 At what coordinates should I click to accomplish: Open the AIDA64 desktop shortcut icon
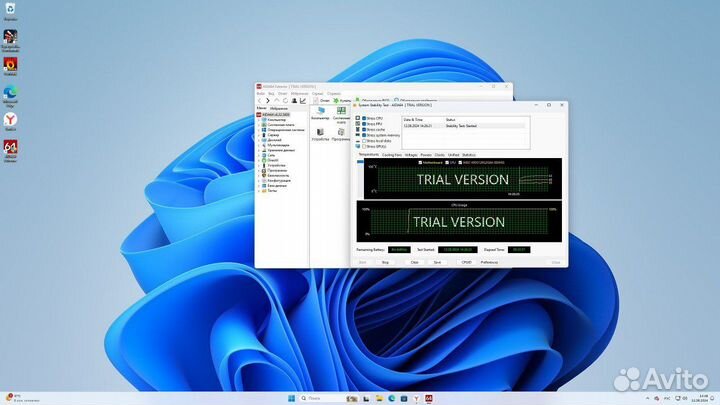point(10,147)
